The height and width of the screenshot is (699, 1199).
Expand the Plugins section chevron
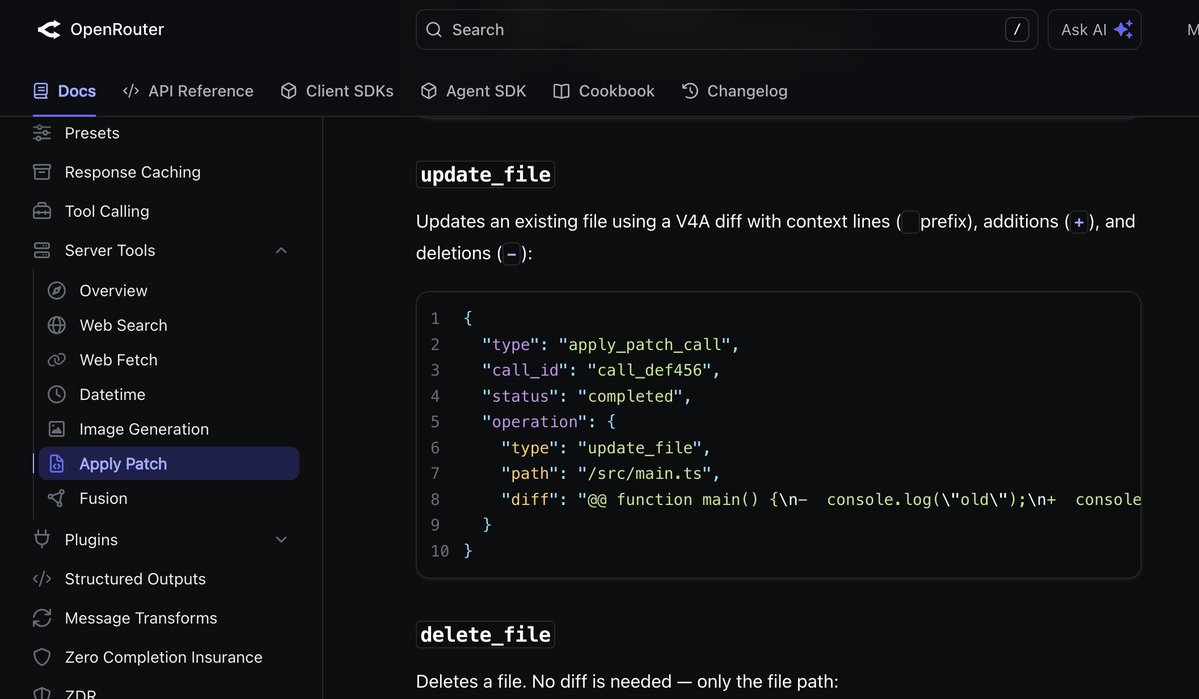point(281,539)
